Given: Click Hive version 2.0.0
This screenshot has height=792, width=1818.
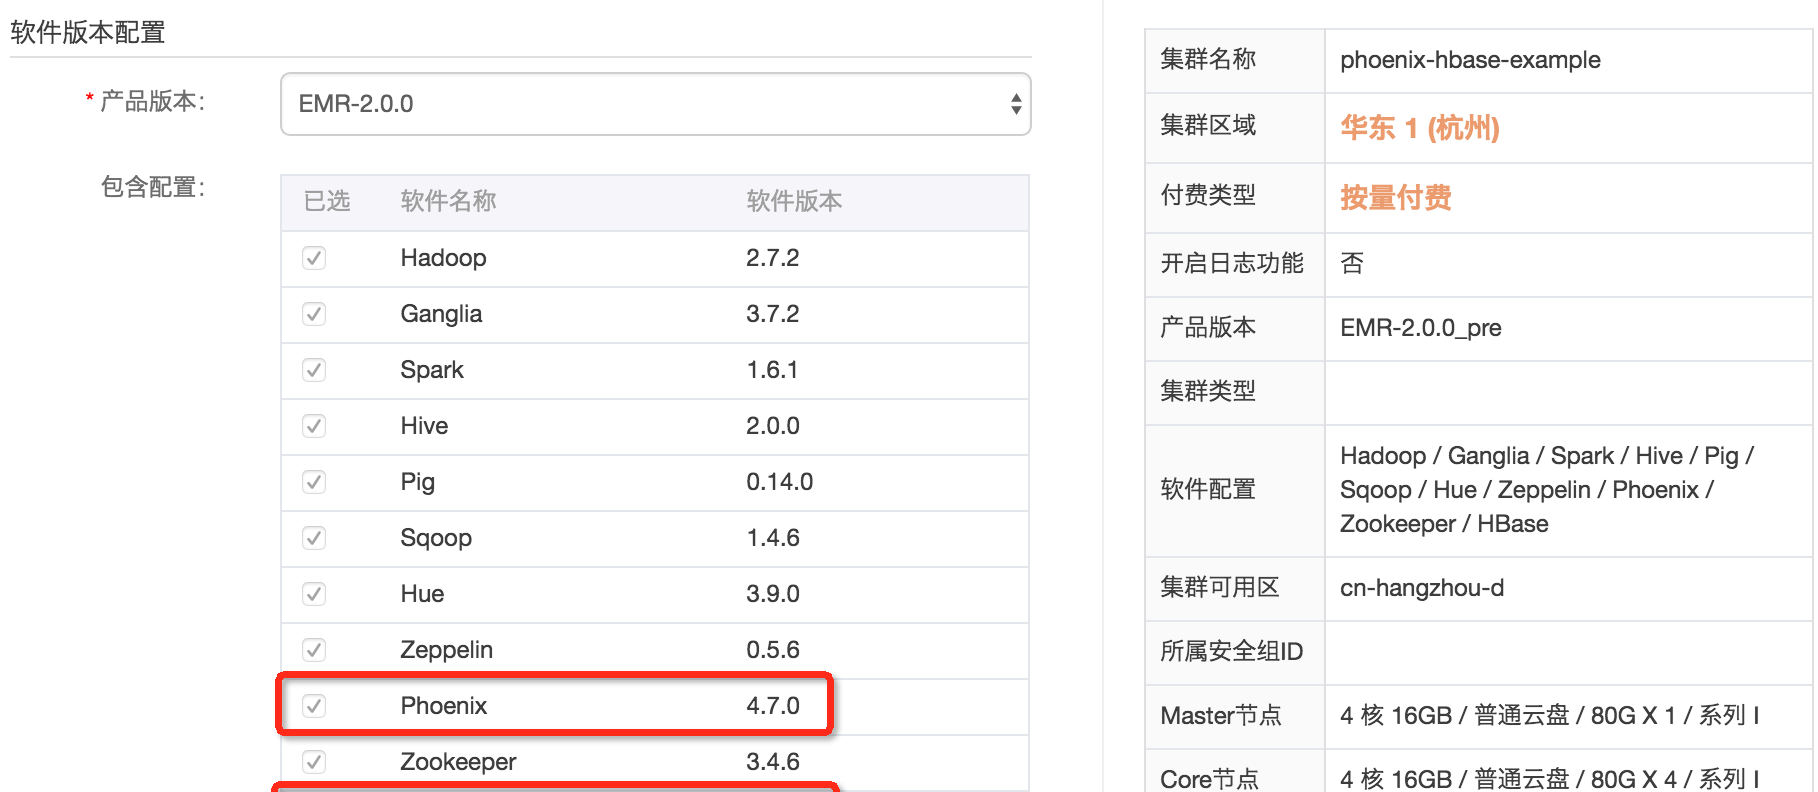Looking at the screenshot, I should click(772, 426).
